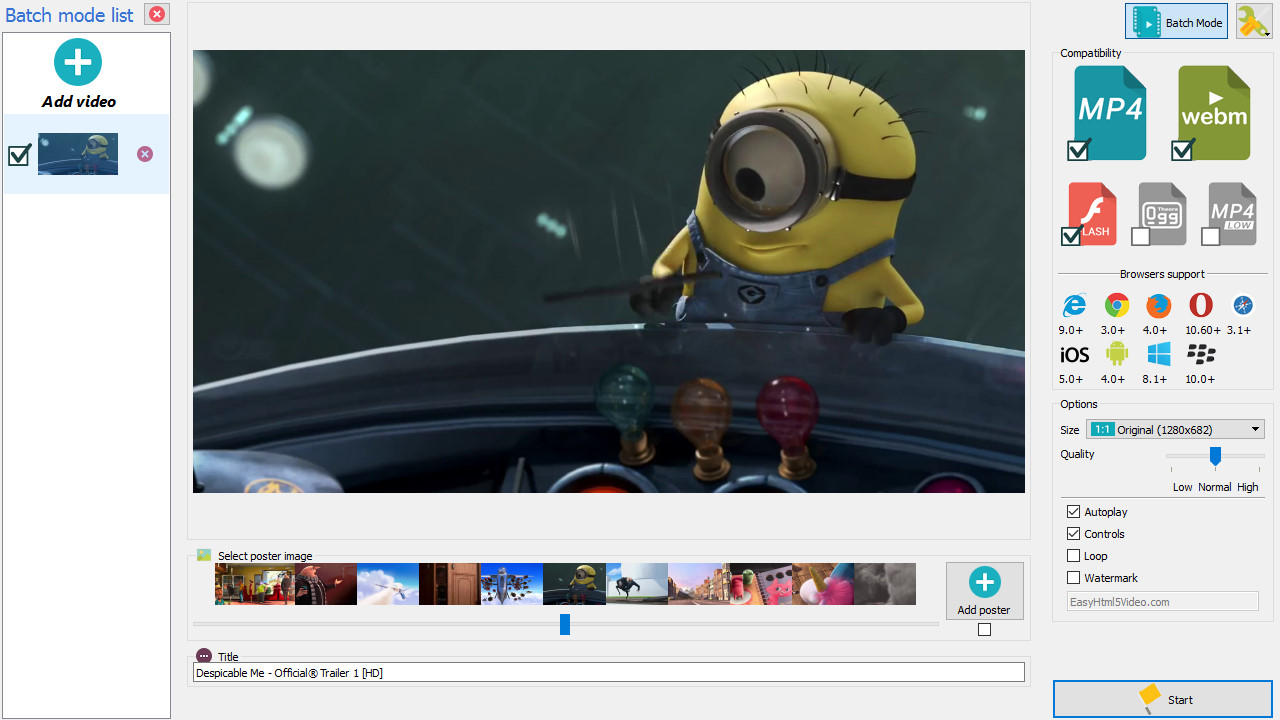The width and height of the screenshot is (1280, 720).
Task: Remove the Minion video from batch list
Action: 145,154
